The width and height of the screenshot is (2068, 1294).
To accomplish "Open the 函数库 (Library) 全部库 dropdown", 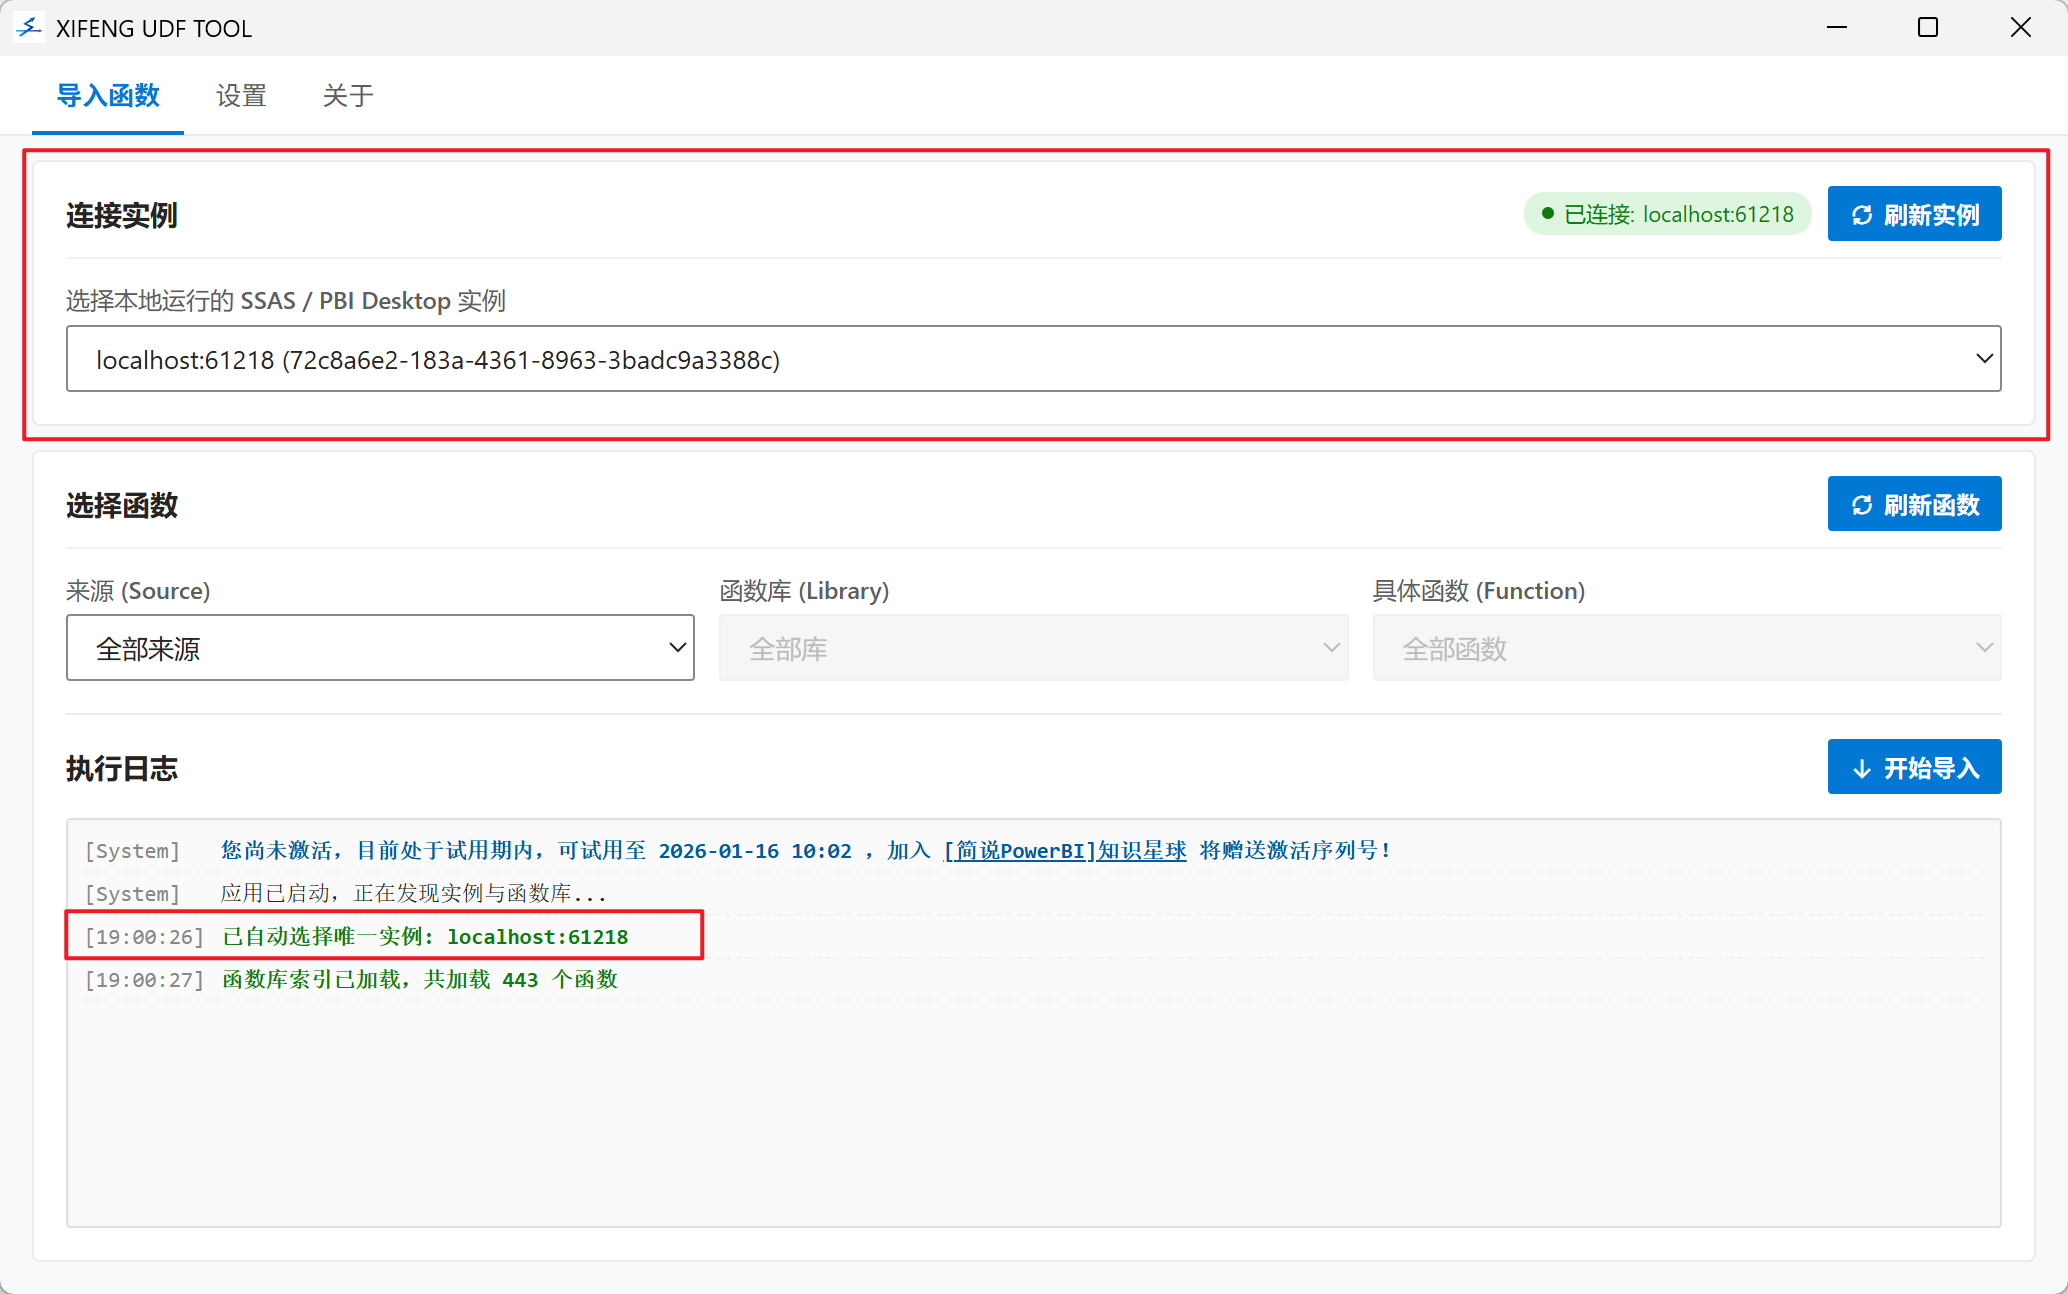I will [x=1033, y=648].
